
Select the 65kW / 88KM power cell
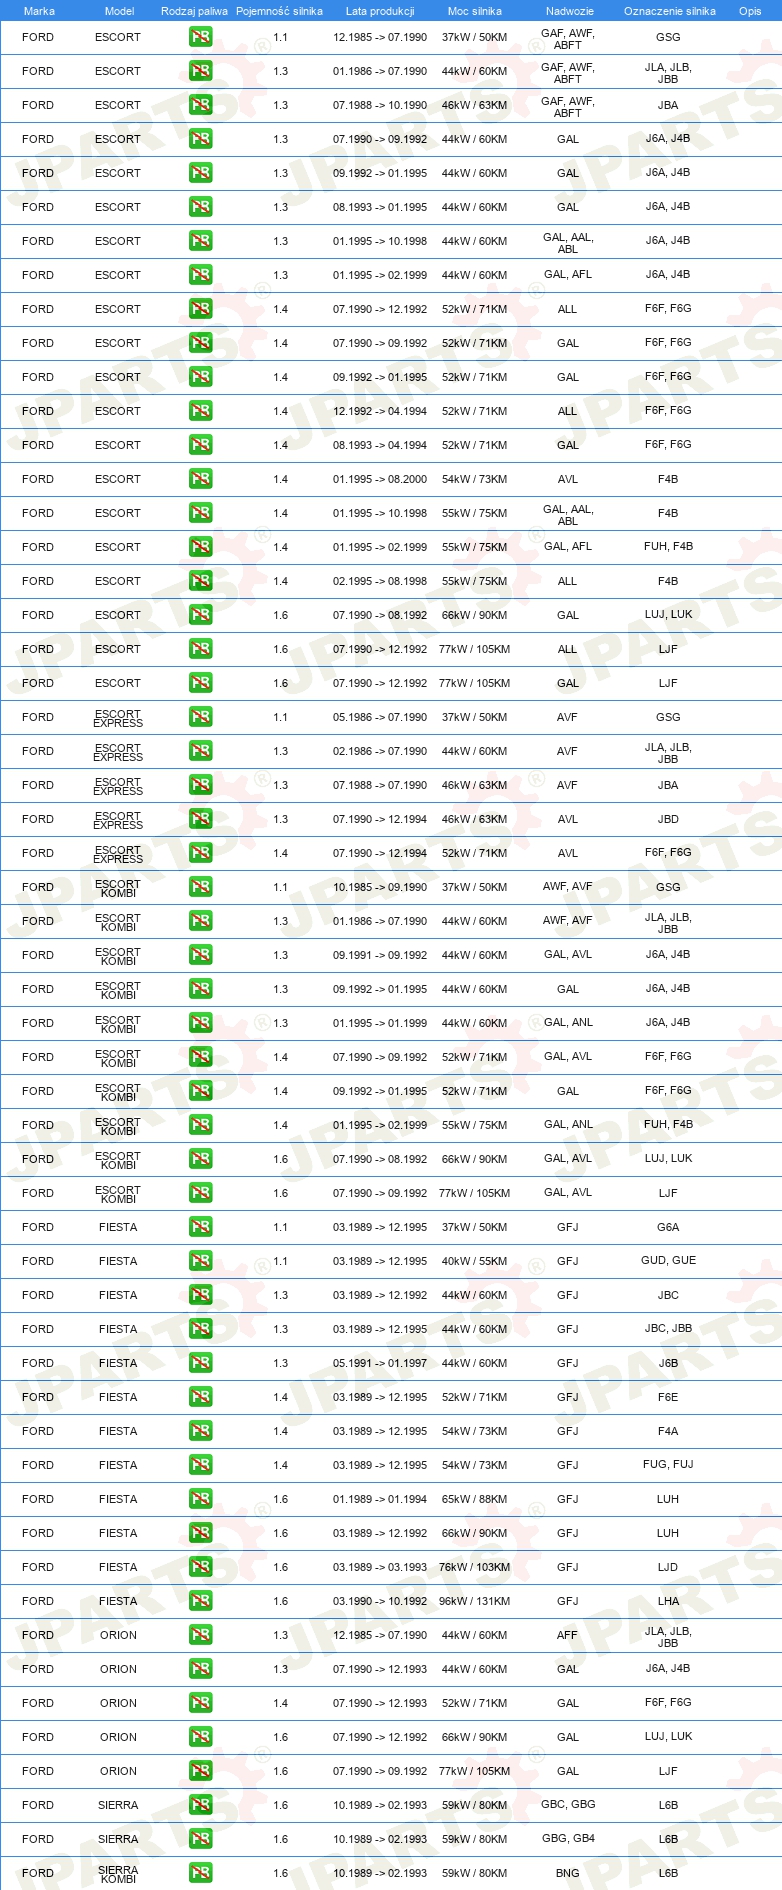(x=474, y=1499)
